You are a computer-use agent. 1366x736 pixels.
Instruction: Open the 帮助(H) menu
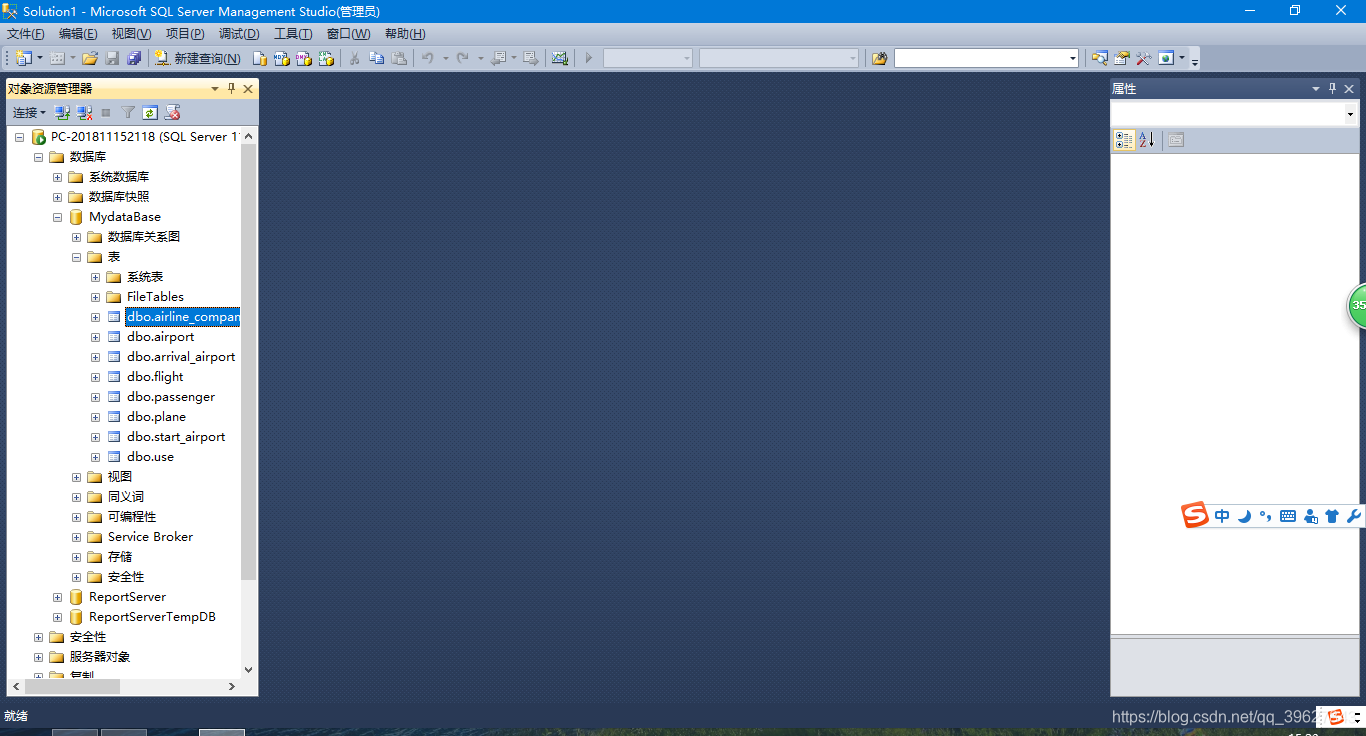click(x=405, y=34)
